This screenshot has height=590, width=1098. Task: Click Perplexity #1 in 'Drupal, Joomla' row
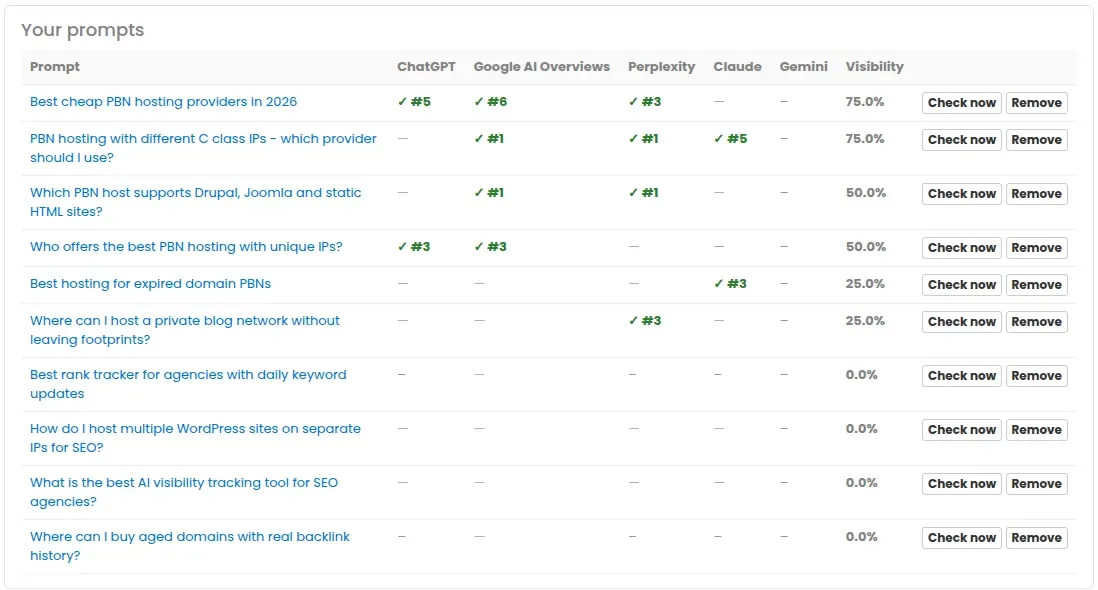(644, 192)
